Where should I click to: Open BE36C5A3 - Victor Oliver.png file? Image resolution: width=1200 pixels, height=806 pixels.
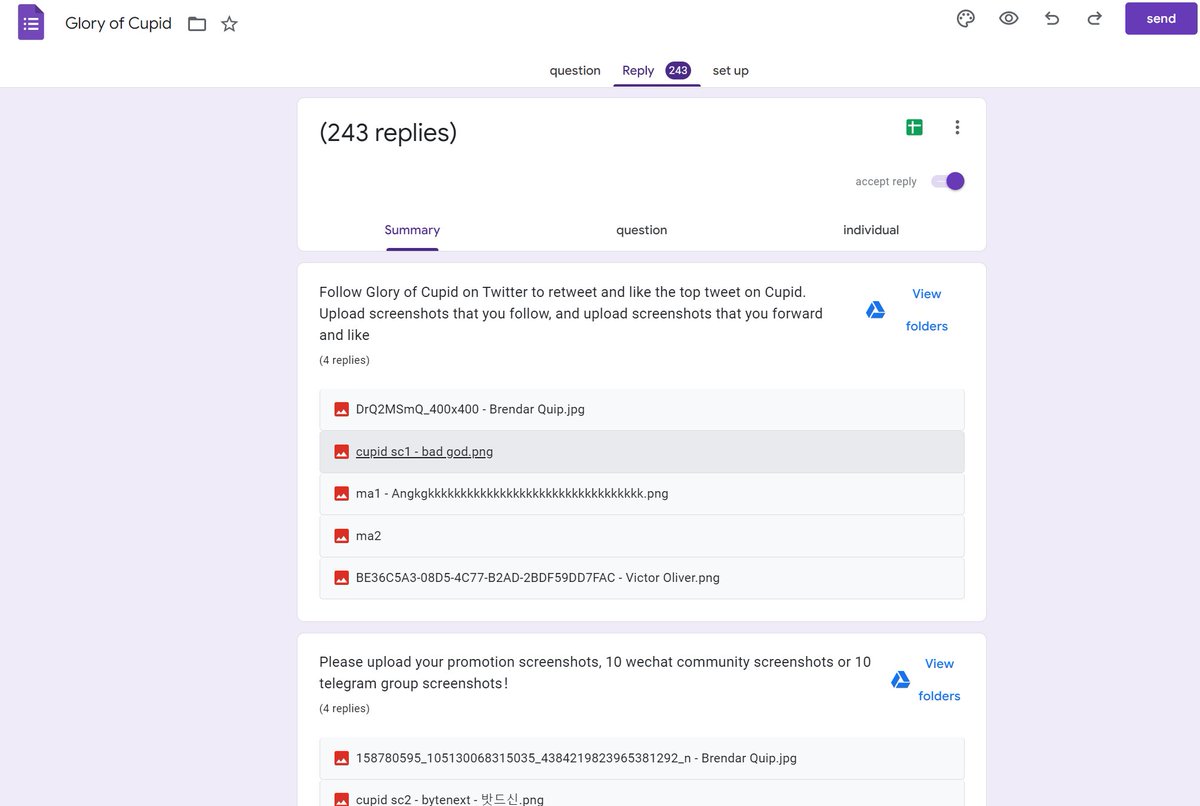[x=642, y=578]
